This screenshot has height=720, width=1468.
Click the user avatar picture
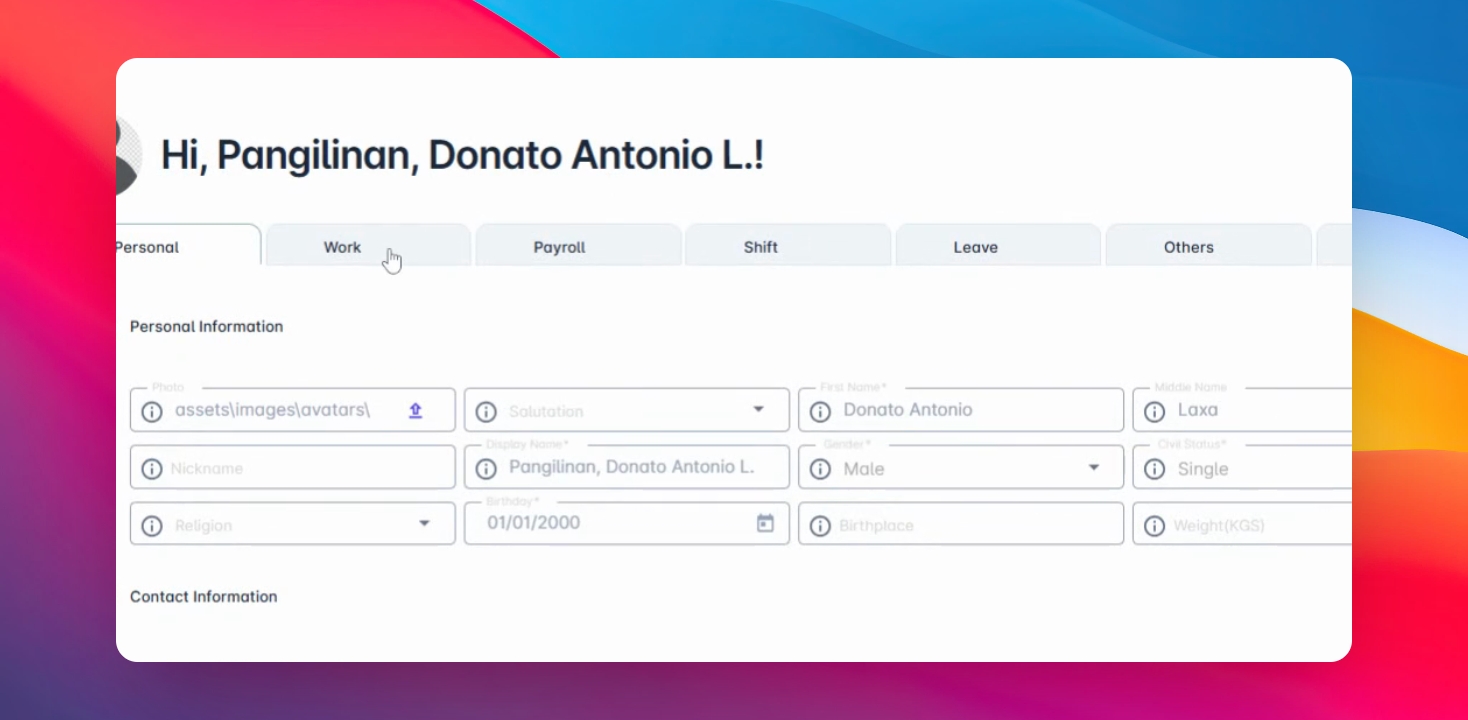tap(128, 155)
